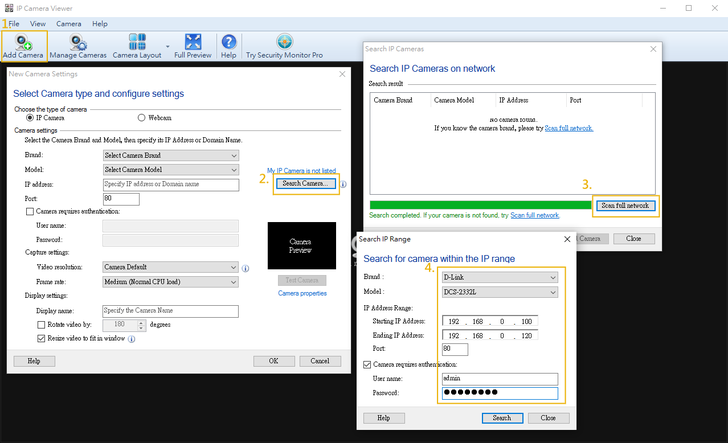
Task: Click My IP Camera is not listed link
Action: [x=301, y=171]
